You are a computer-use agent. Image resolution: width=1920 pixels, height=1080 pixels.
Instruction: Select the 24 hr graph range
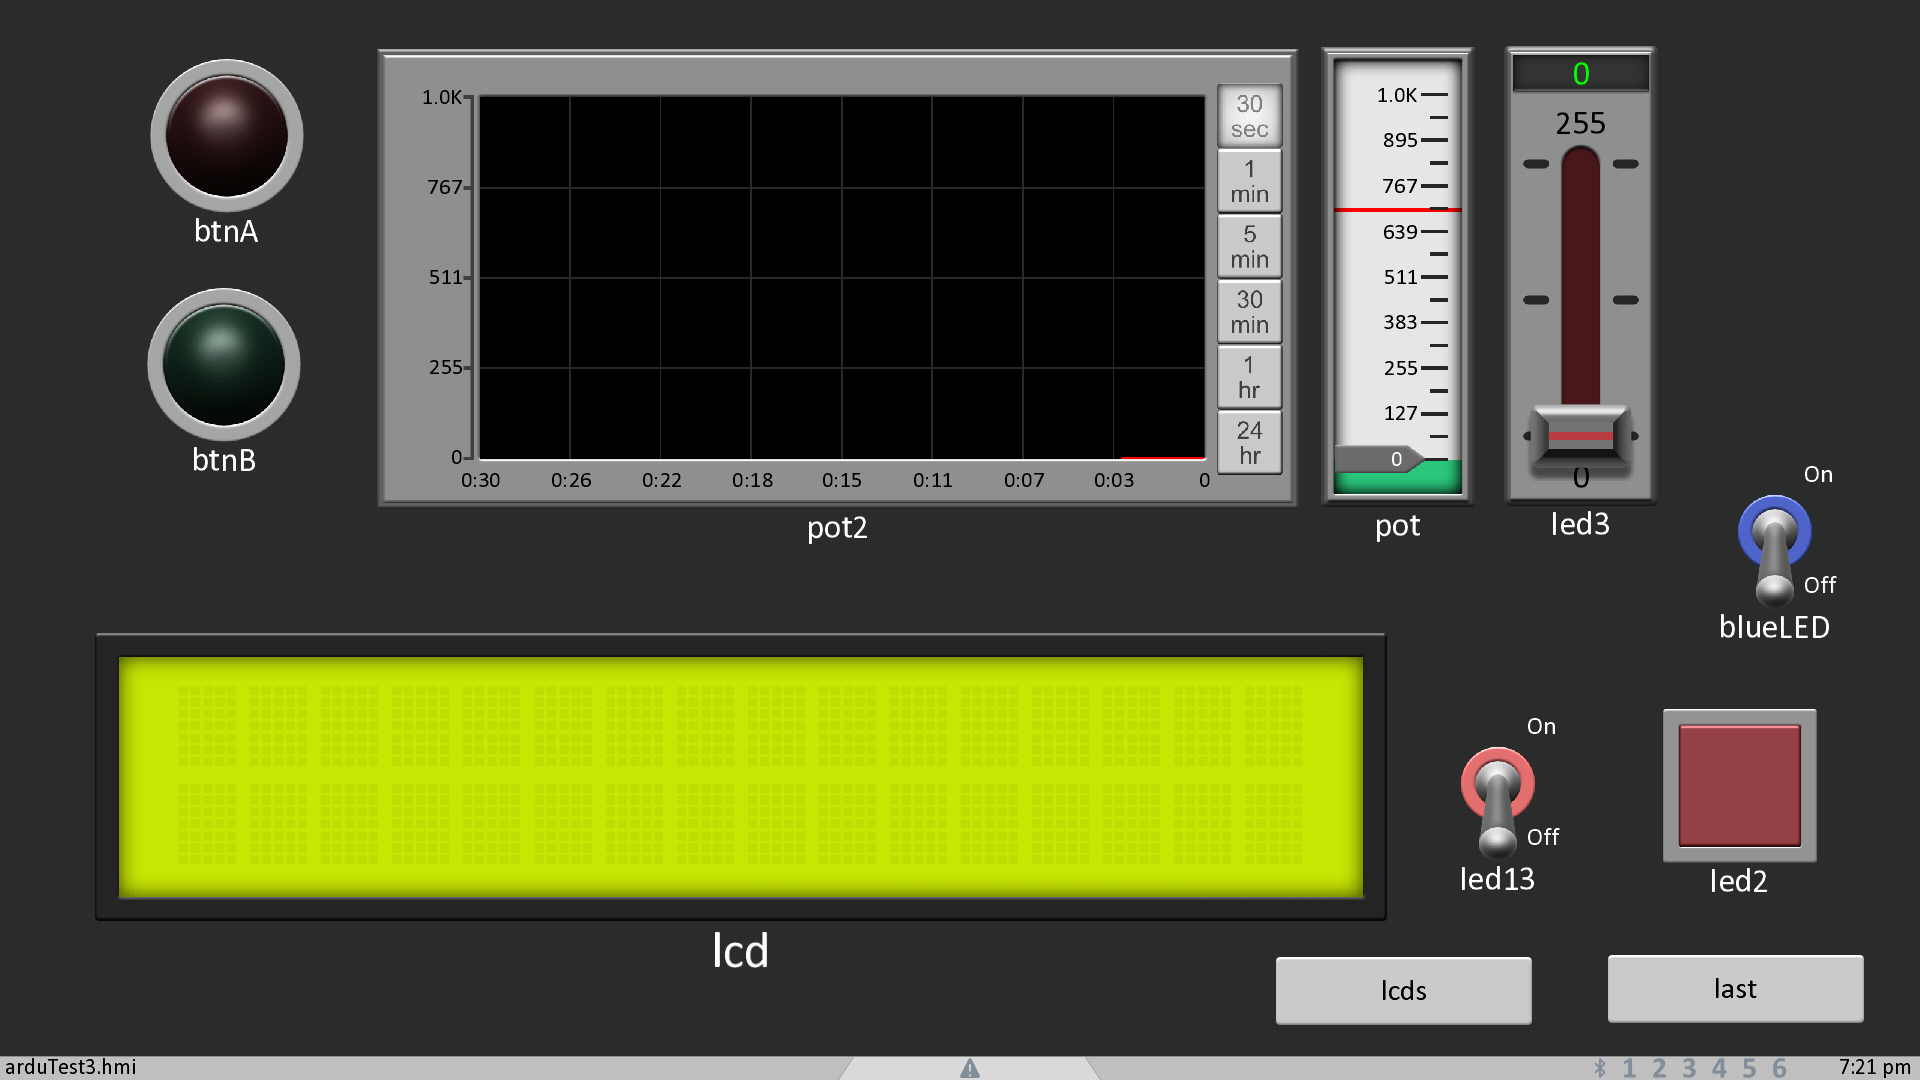[1249, 442]
